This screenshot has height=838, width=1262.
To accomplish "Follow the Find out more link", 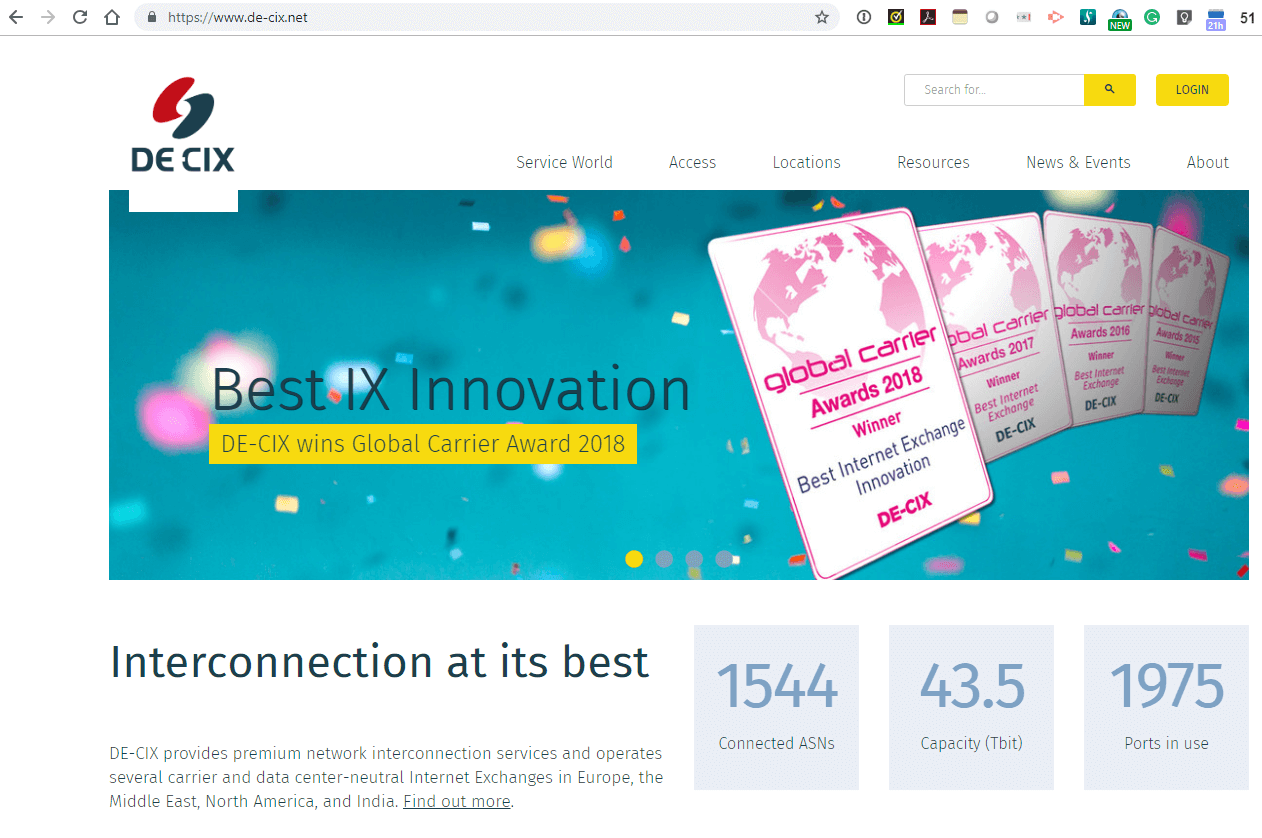I will [456, 801].
